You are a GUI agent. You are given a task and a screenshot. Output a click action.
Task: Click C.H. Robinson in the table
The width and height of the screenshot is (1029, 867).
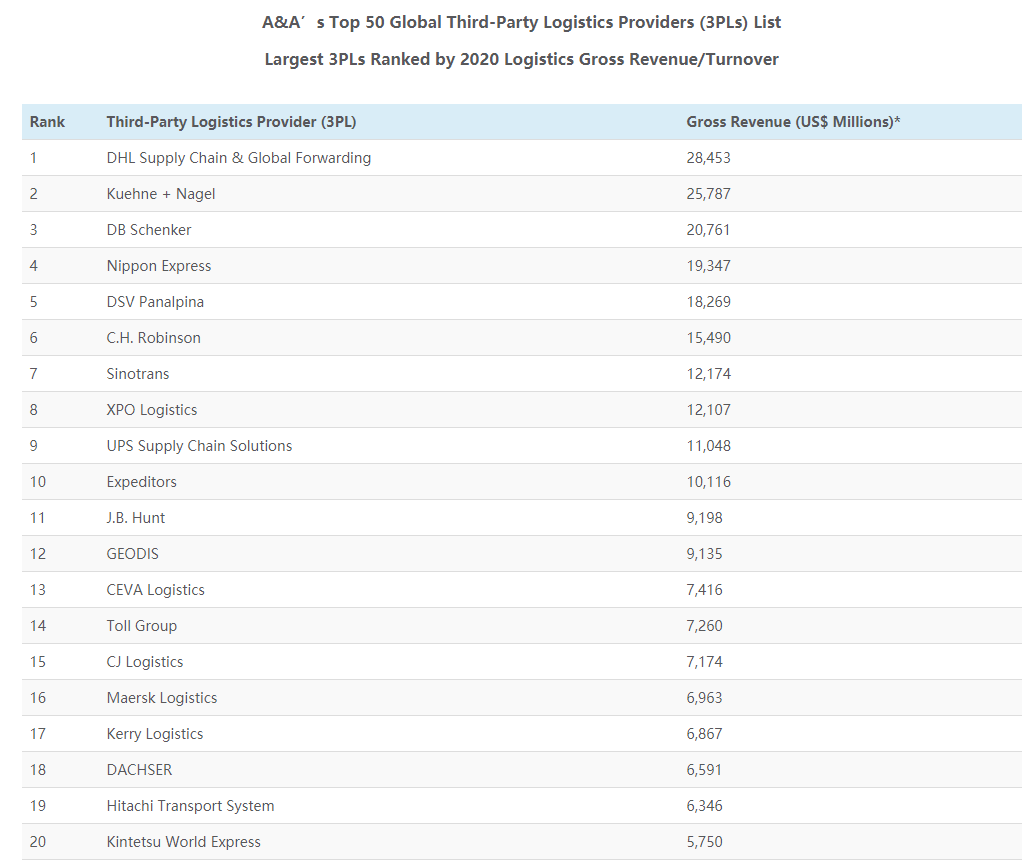[153, 338]
